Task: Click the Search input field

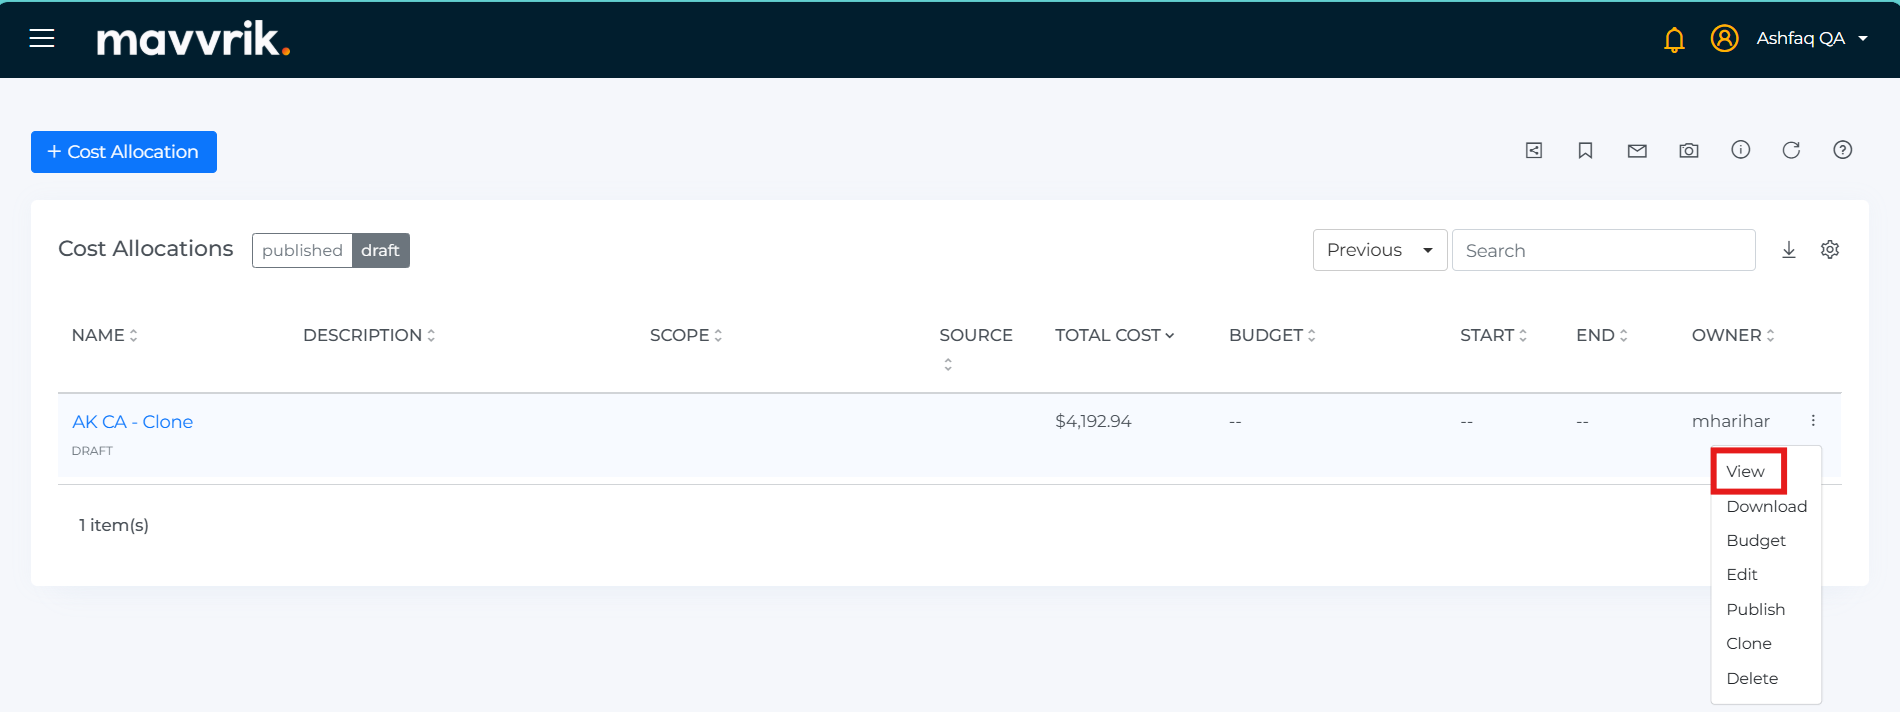Action: click(1603, 250)
